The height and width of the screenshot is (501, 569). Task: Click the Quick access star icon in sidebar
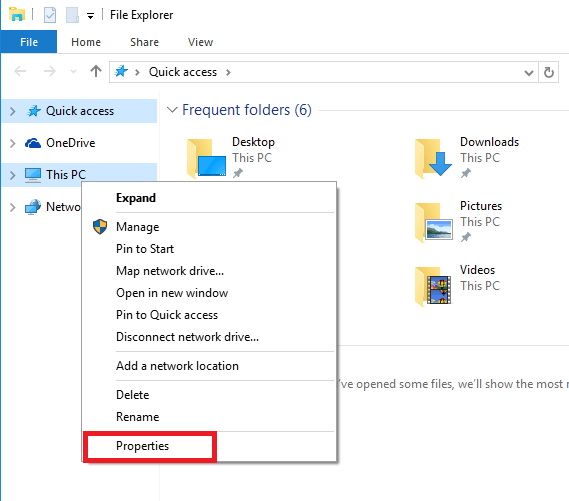click(34, 111)
